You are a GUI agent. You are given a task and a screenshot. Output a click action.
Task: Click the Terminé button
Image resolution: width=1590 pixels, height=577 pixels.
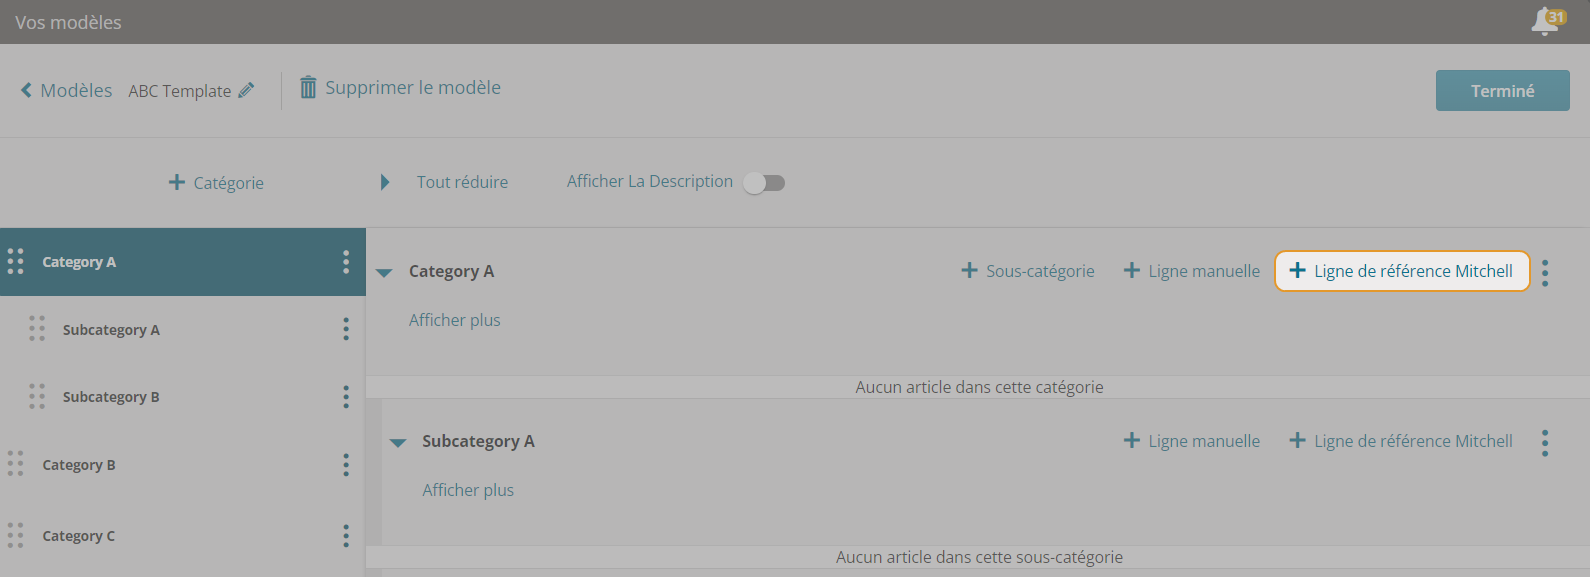click(1502, 90)
